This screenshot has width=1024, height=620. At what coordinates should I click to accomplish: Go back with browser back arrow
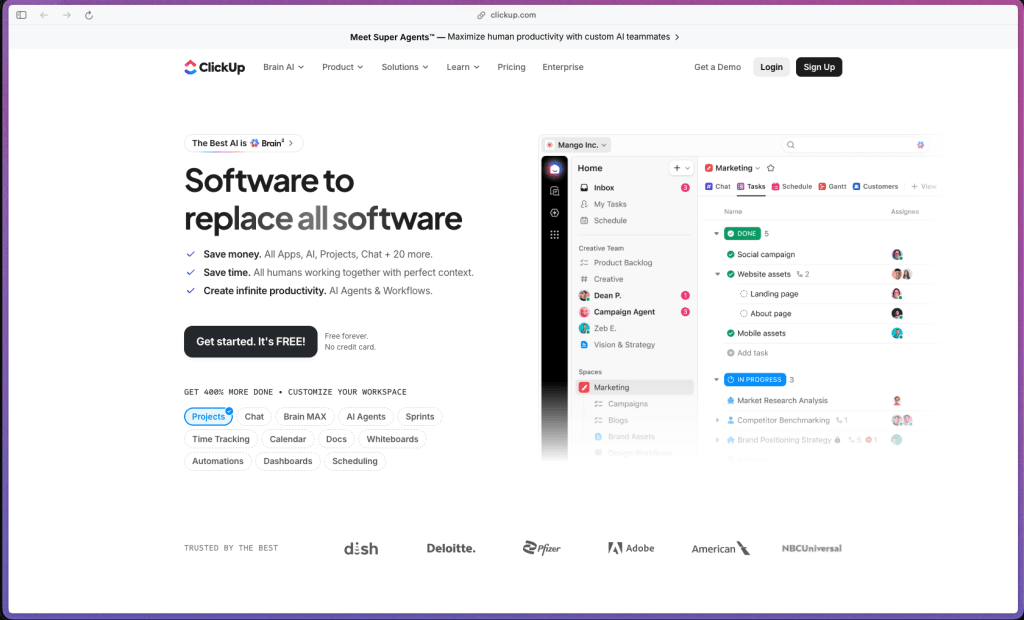(x=44, y=15)
